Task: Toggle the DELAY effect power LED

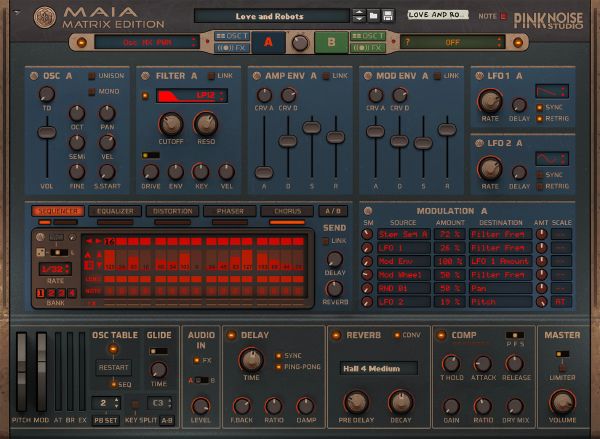Action: click(x=231, y=335)
